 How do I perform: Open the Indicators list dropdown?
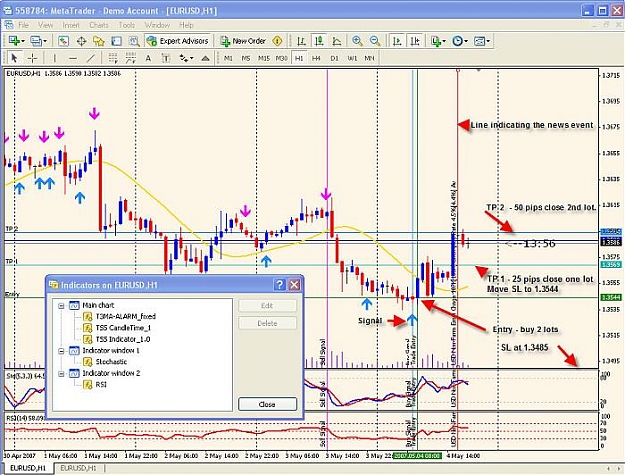[438, 41]
